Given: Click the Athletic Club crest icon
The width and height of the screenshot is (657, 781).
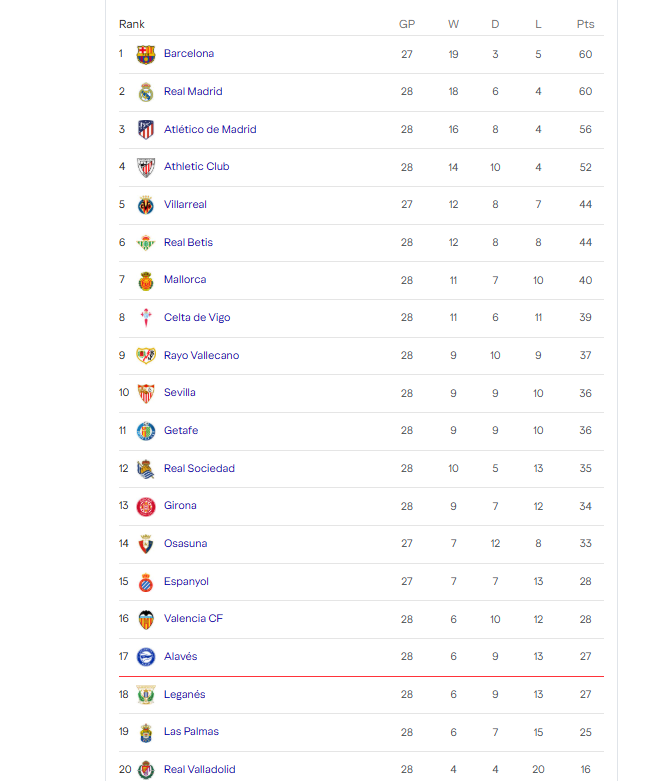Looking at the screenshot, I should coord(146,167).
